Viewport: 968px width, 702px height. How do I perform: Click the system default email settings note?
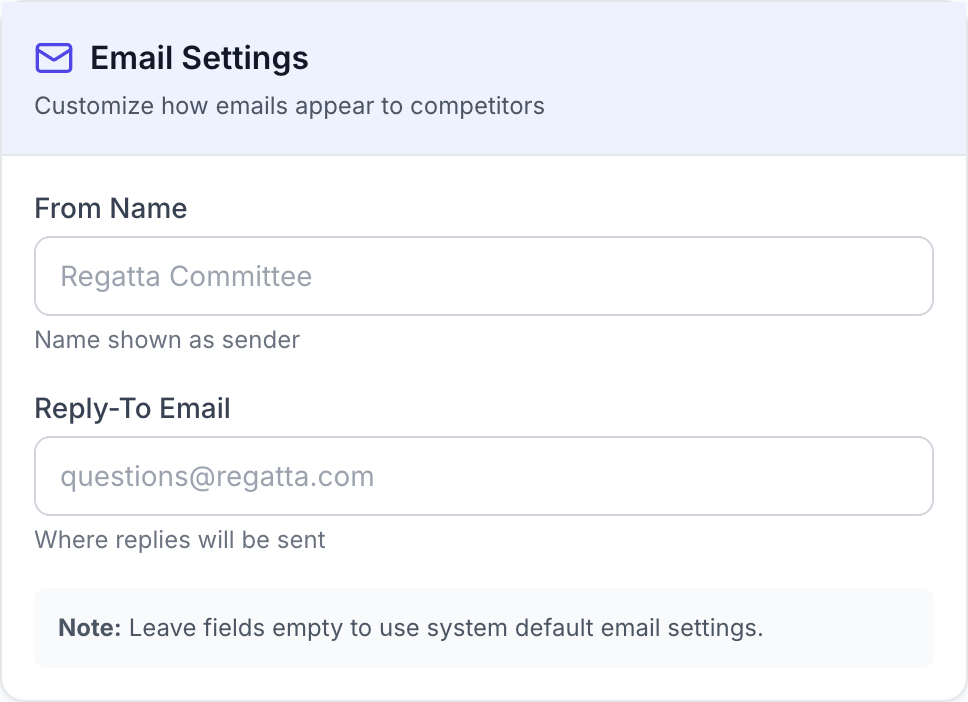pyautogui.click(x=446, y=628)
